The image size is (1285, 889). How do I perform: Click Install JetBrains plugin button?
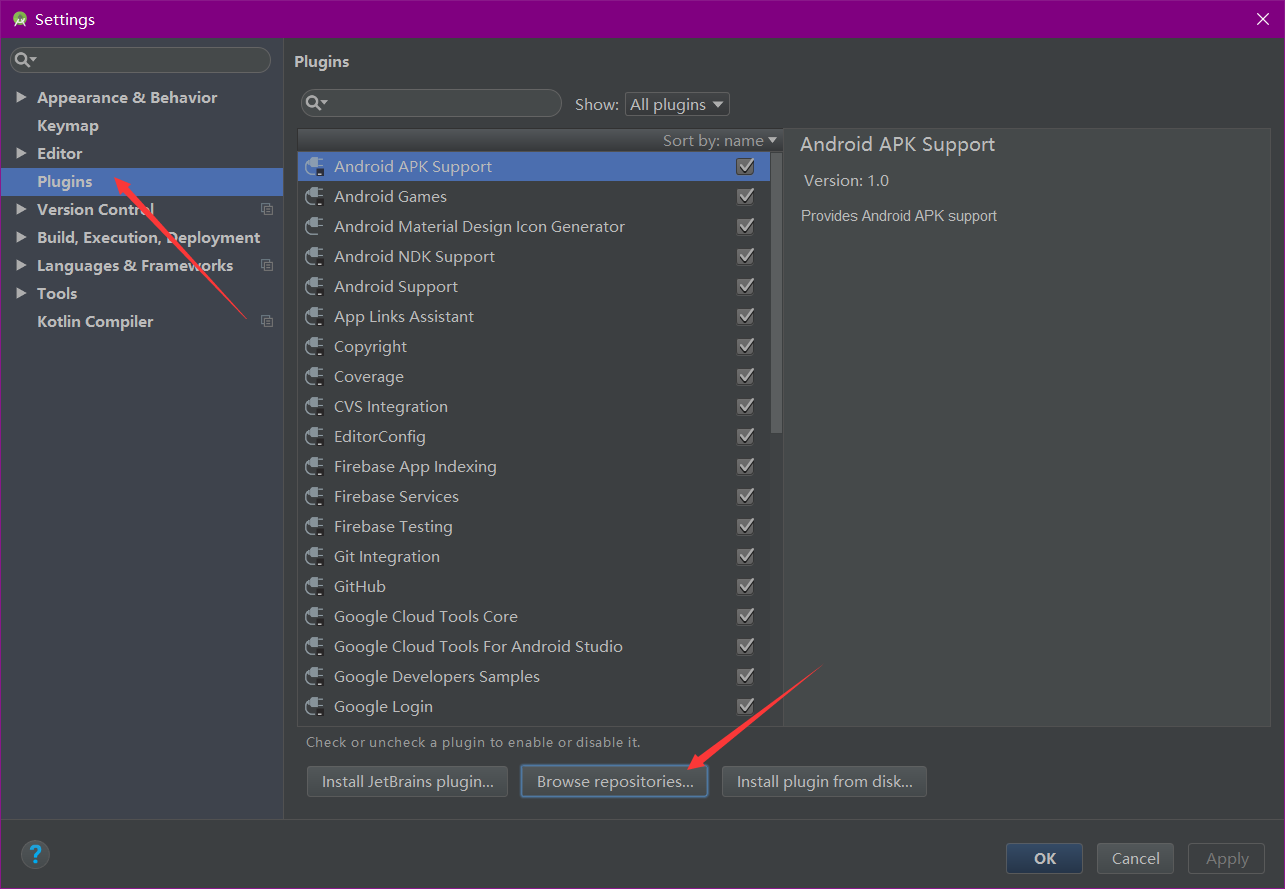(407, 782)
